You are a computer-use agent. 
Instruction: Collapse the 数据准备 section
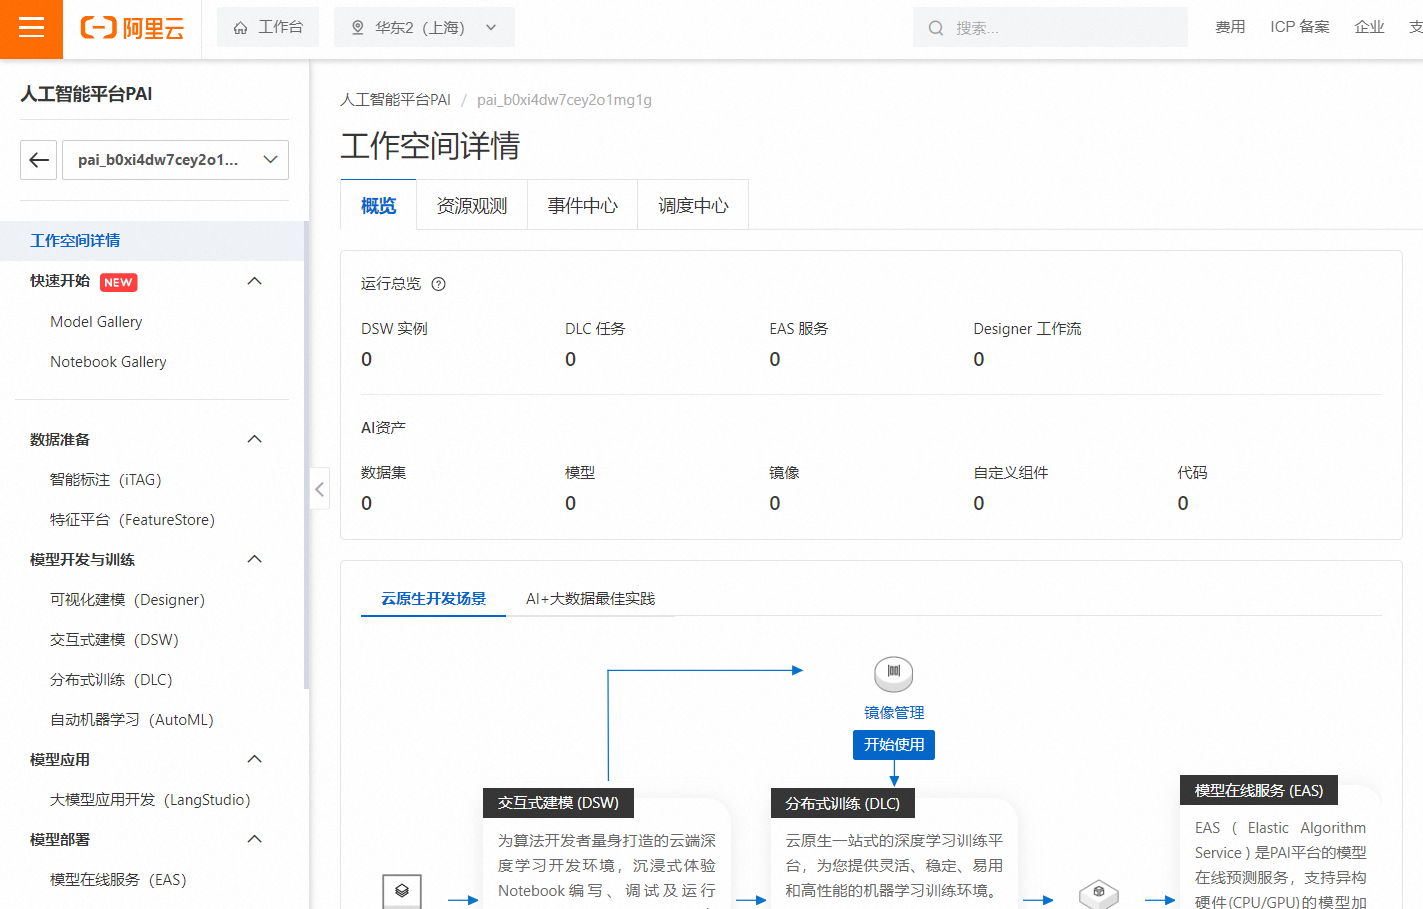coord(254,439)
